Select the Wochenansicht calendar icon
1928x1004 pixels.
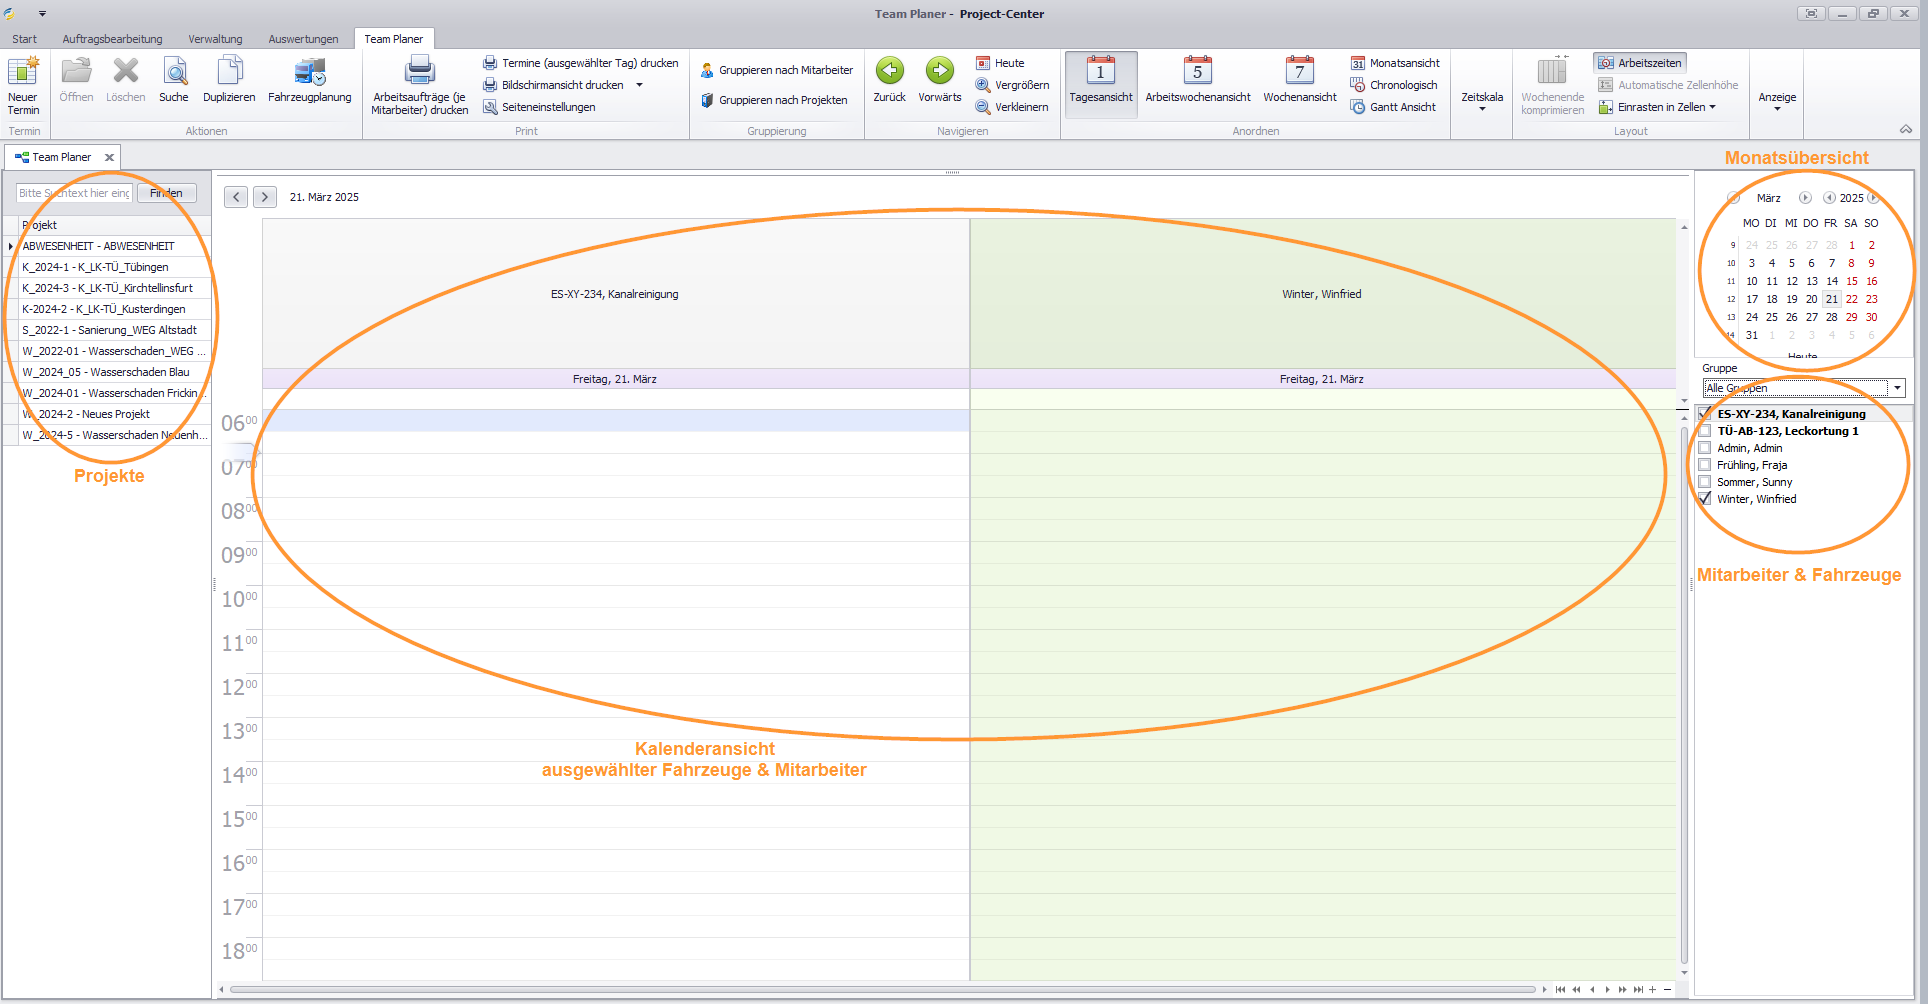pyautogui.click(x=1299, y=71)
